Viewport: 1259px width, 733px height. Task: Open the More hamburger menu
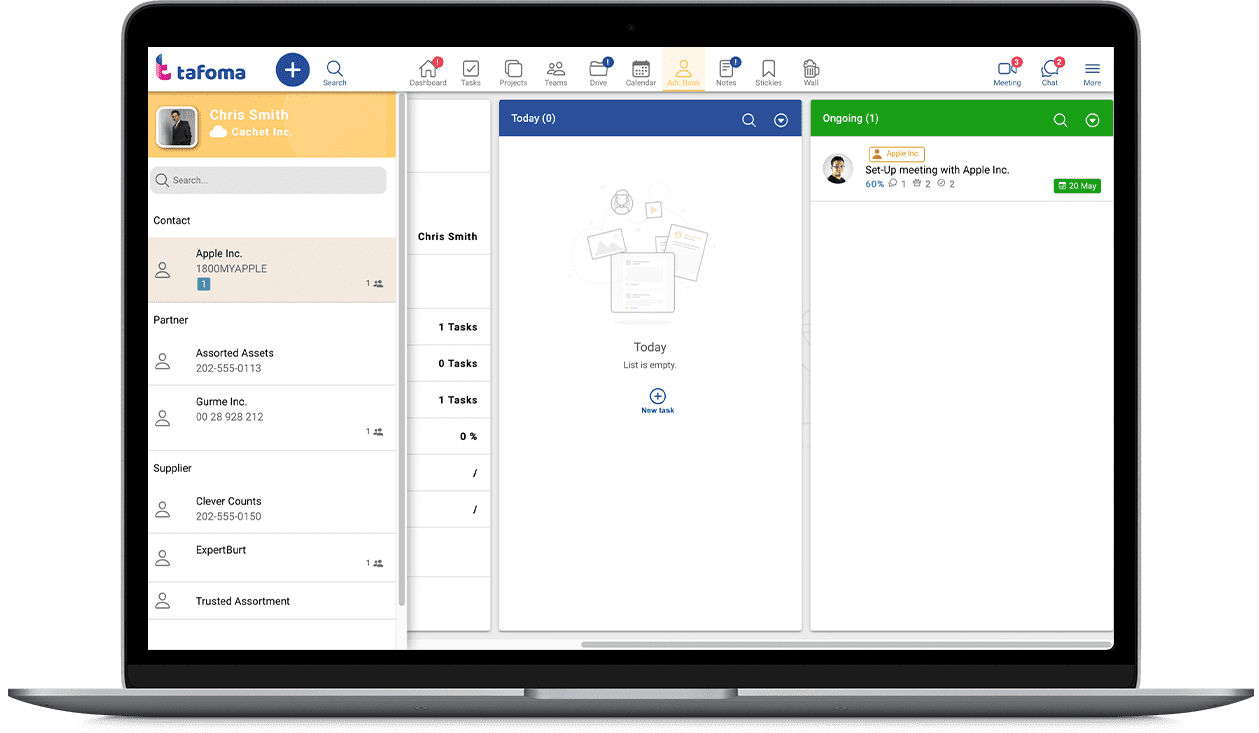pyautogui.click(x=1092, y=70)
